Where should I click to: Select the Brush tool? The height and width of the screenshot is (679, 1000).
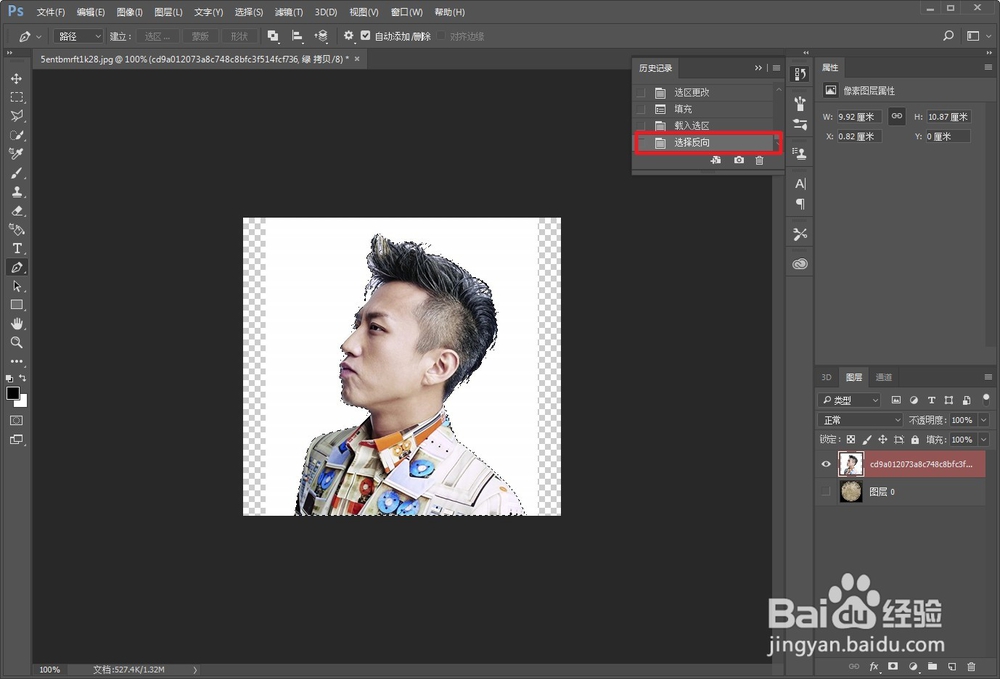pos(17,173)
